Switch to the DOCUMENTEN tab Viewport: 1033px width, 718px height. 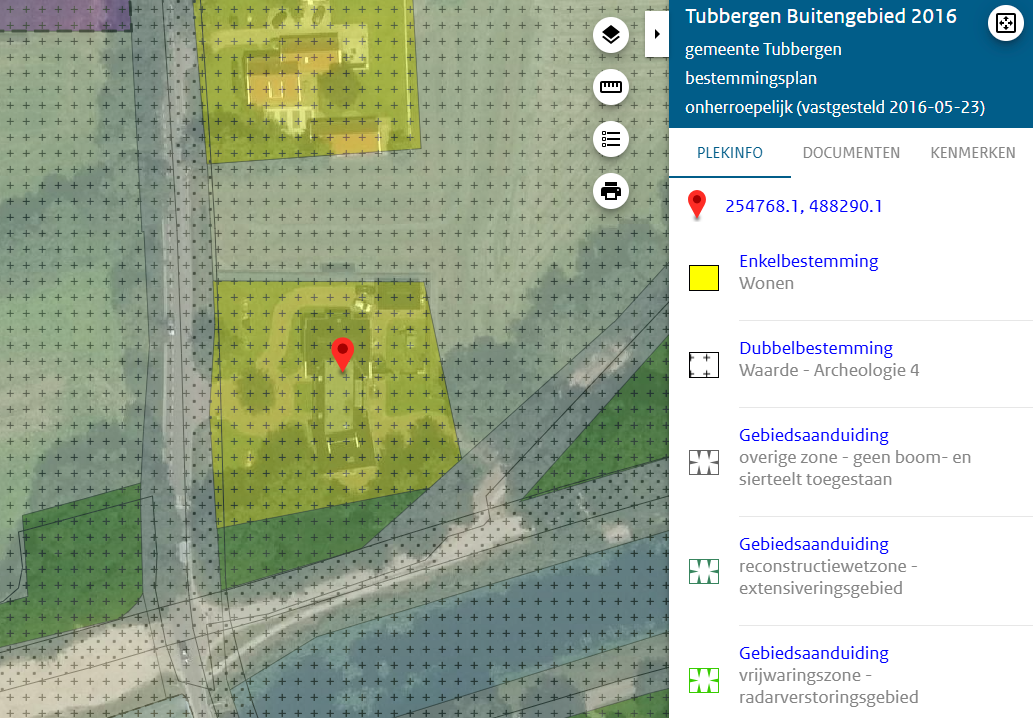click(x=851, y=153)
